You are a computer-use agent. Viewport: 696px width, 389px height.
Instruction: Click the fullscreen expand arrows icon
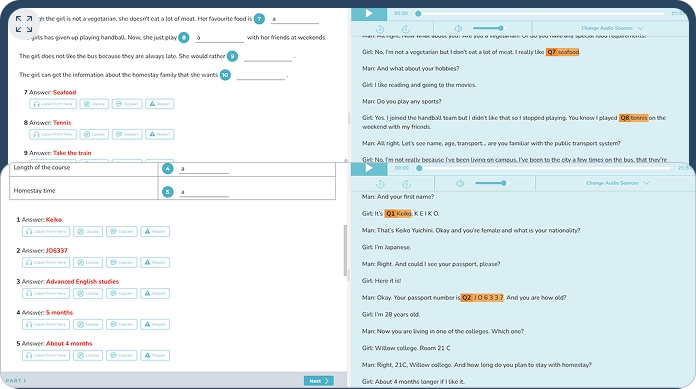click(24, 24)
